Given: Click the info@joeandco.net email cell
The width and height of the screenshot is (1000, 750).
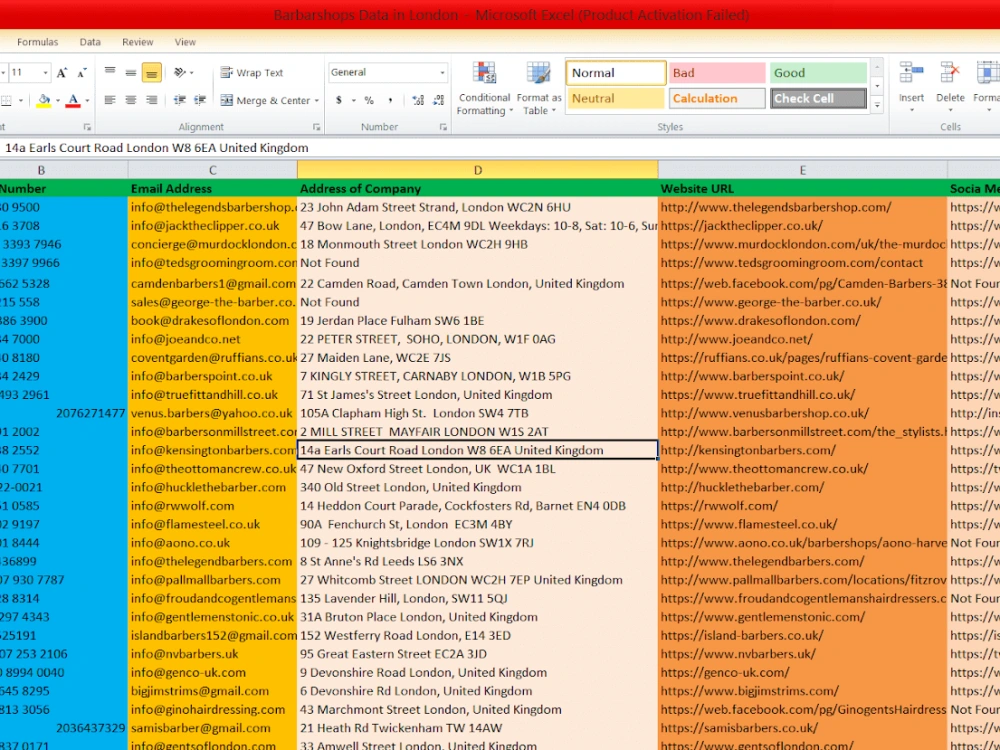Looking at the screenshot, I should point(212,339).
